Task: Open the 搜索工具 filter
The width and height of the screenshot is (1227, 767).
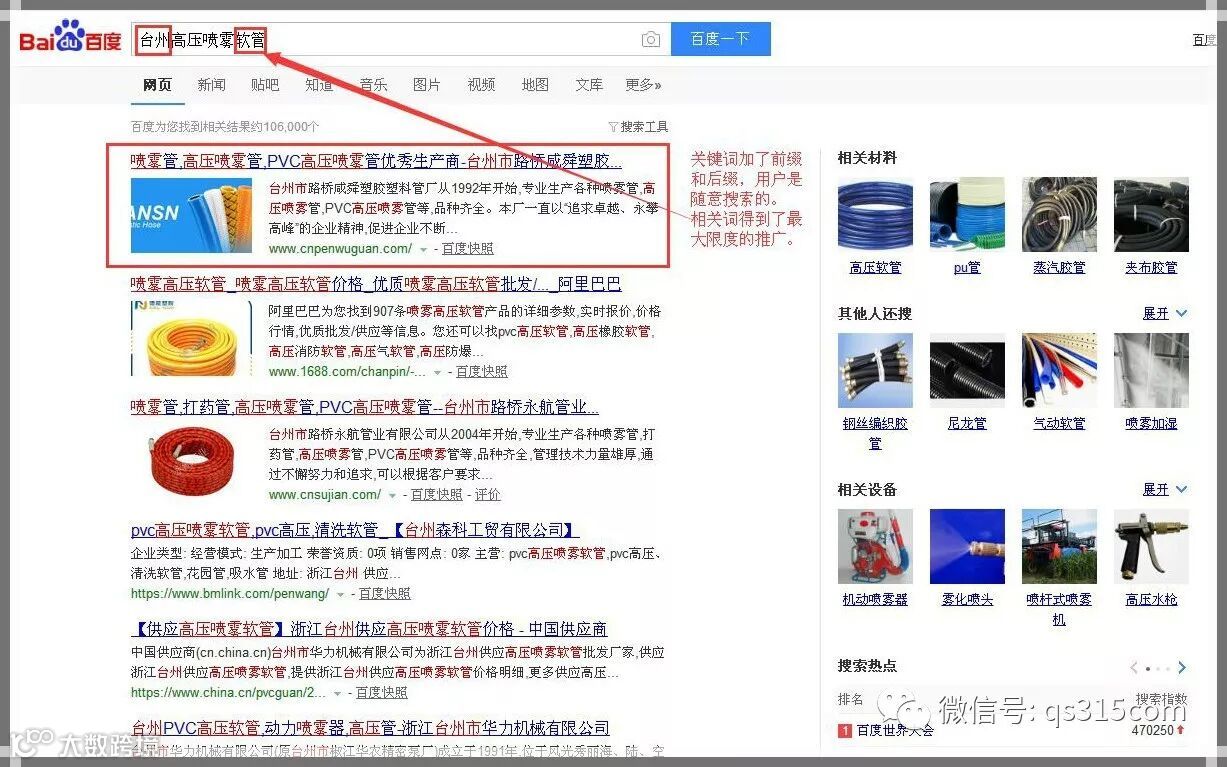Action: (x=638, y=127)
